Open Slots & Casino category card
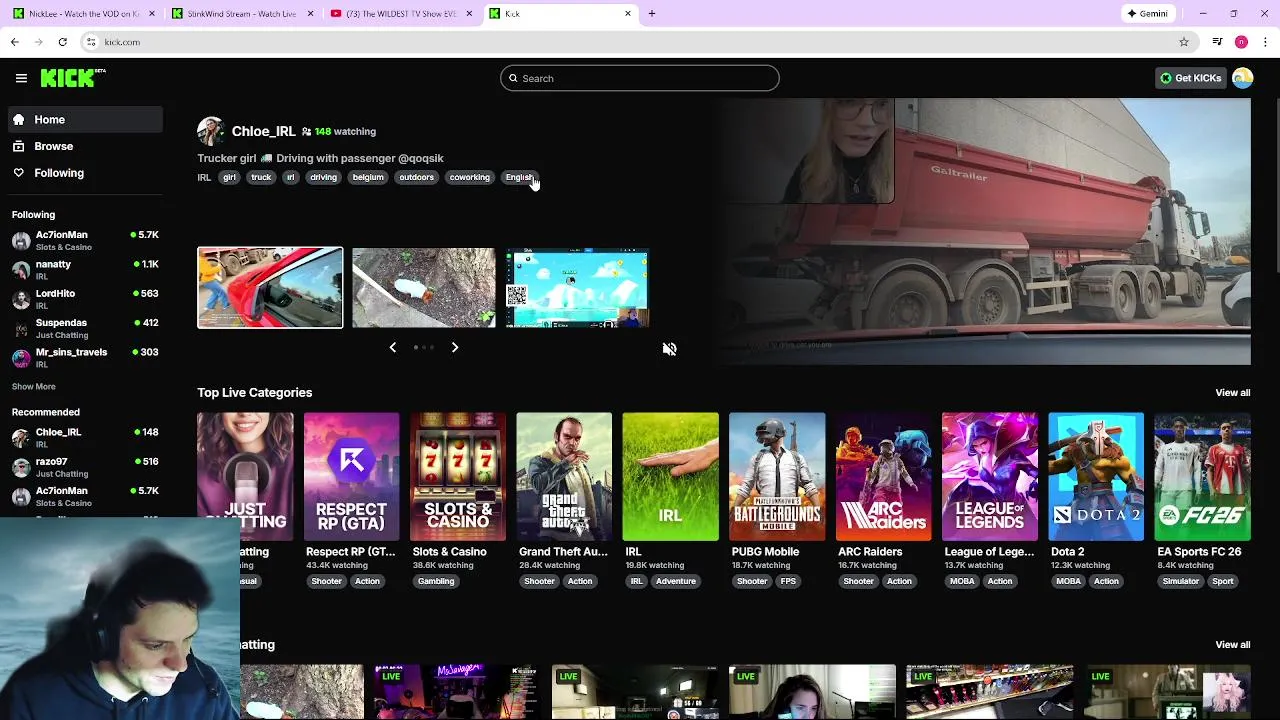 [457, 476]
